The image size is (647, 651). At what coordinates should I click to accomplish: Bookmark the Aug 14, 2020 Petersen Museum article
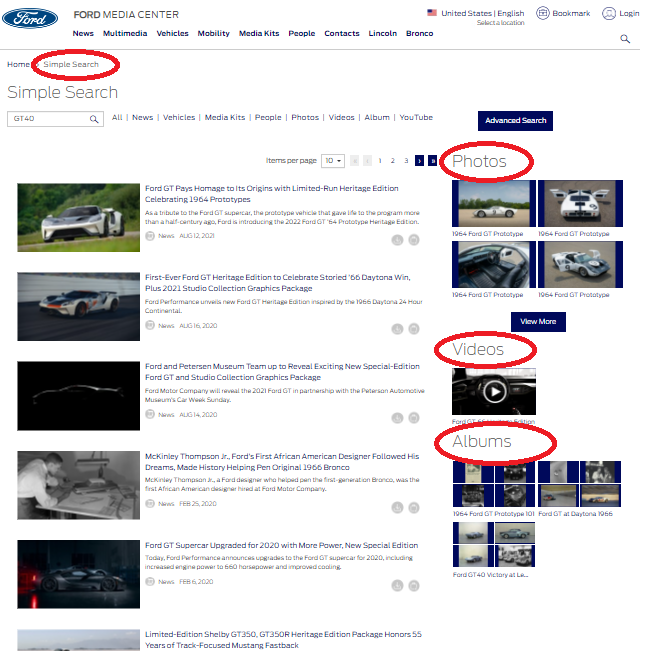point(414,418)
